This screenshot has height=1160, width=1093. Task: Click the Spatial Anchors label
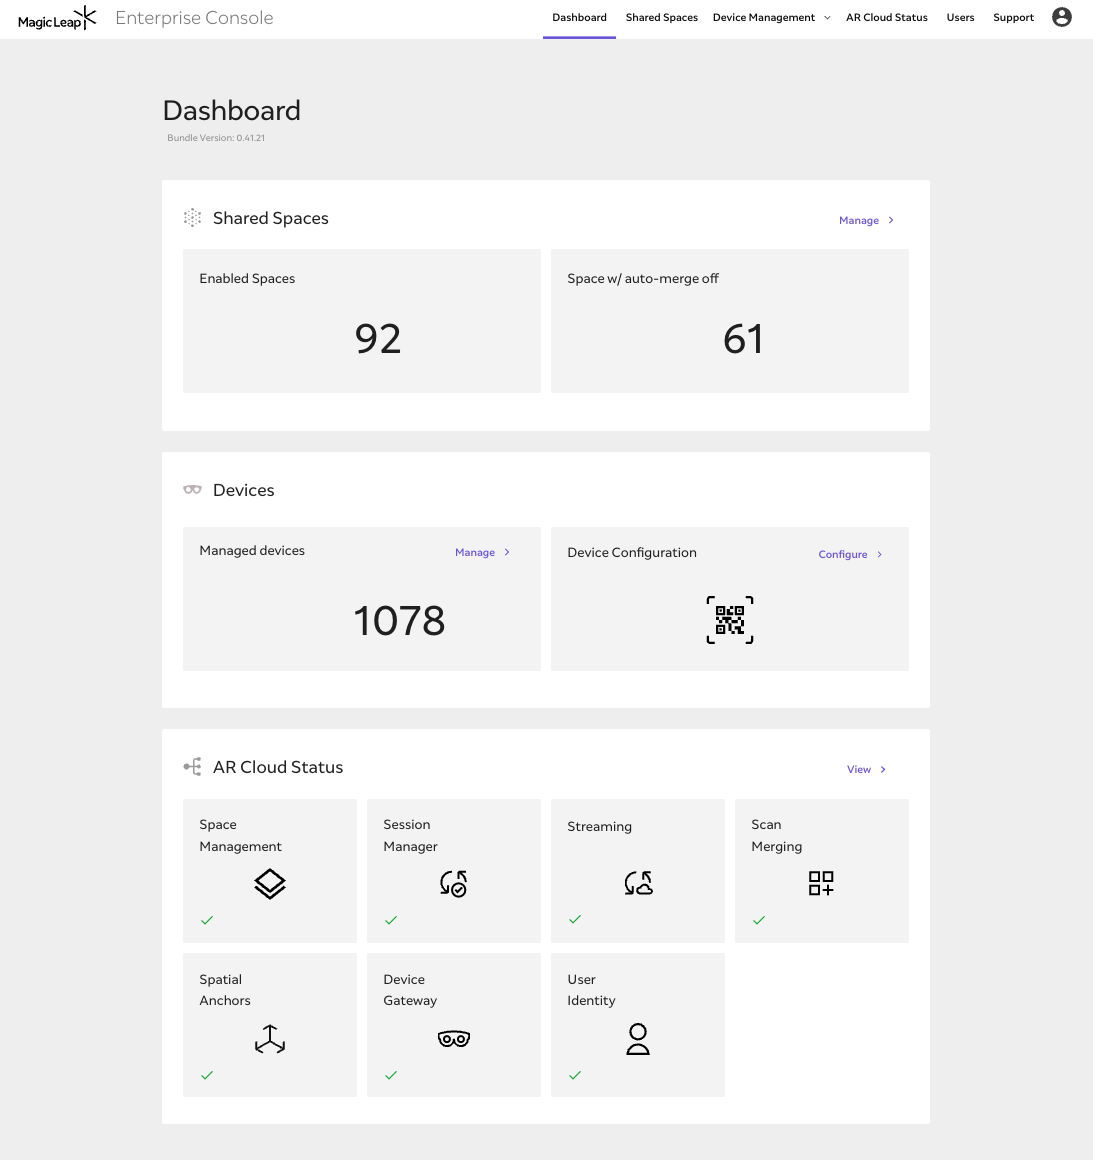(225, 990)
